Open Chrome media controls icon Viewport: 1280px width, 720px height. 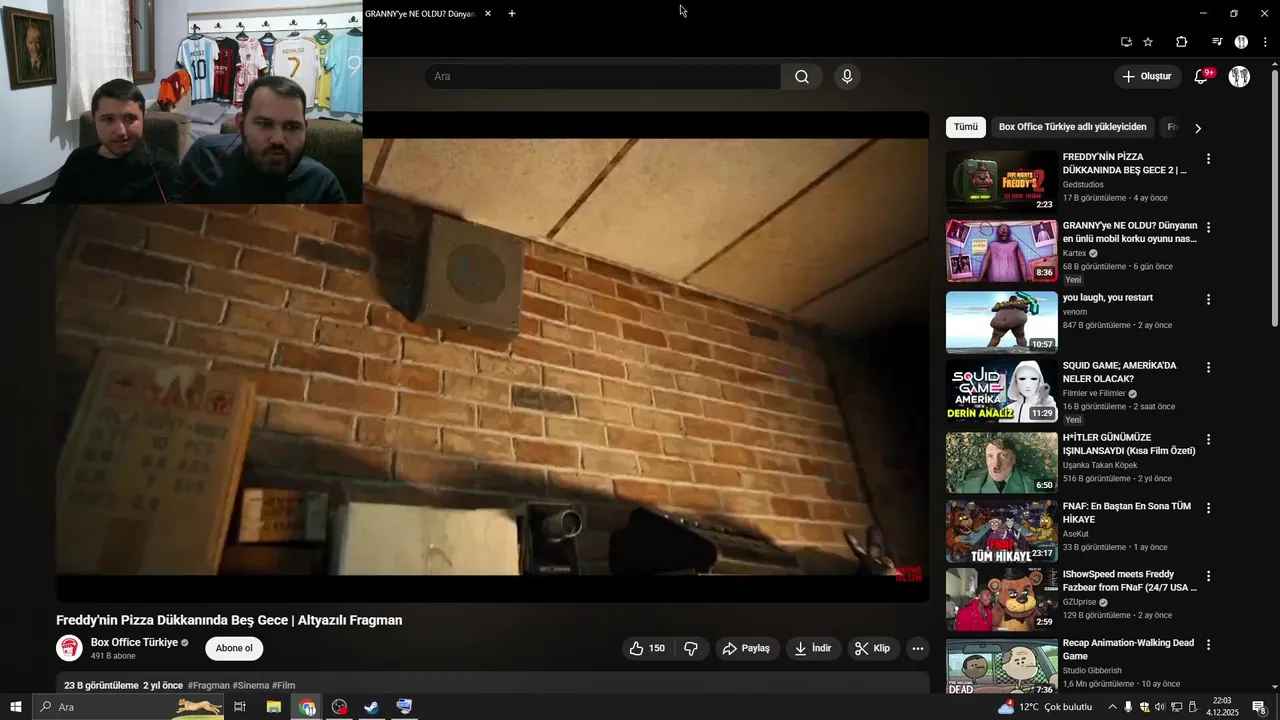pyautogui.click(x=1217, y=42)
